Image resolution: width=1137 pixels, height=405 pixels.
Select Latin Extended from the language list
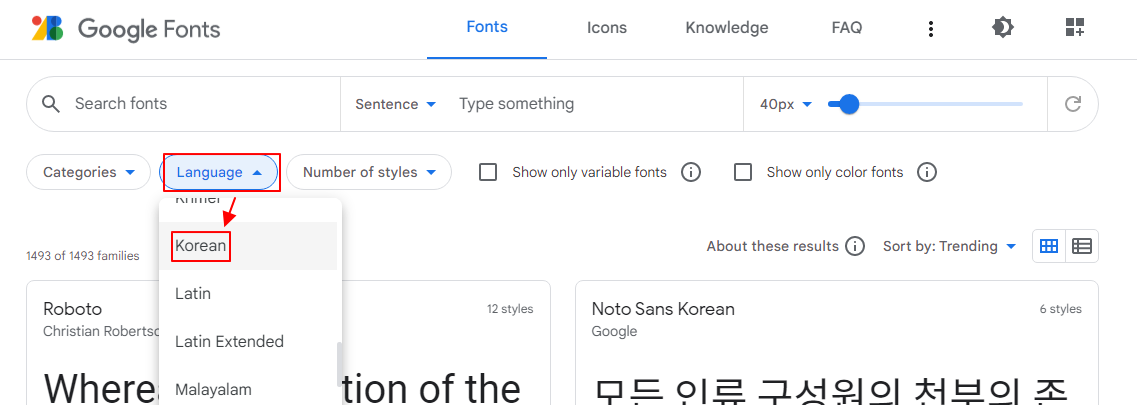[248, 341]
